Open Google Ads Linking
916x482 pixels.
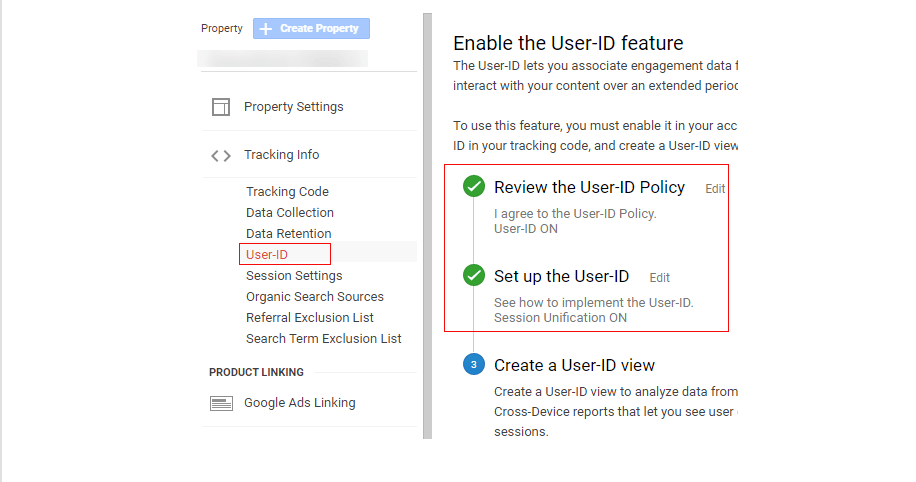tap(299, 403)
